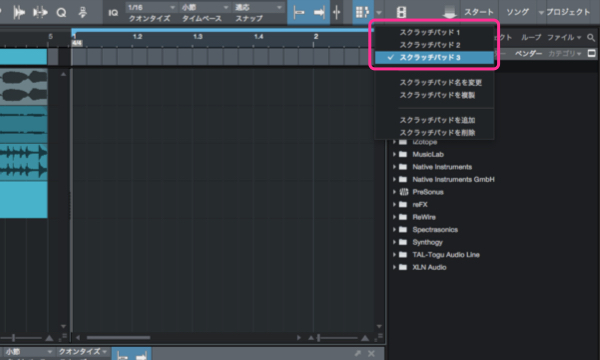Toggle the Scratch Pad icon in toolbar
This screenshot has width=600, height=360.
[362, 12]
